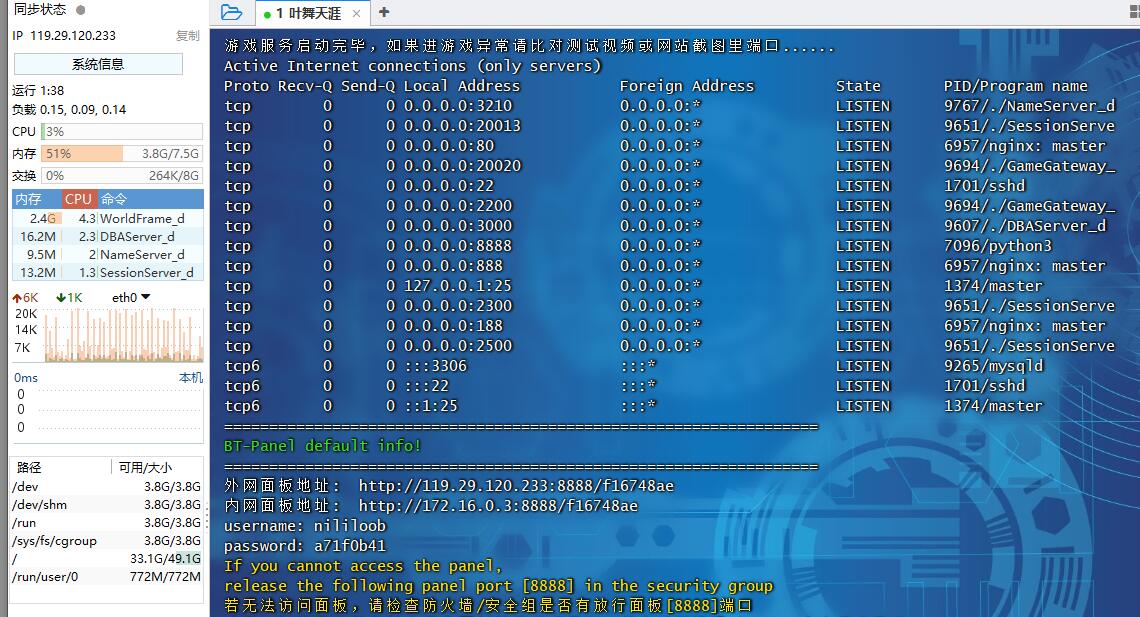Select the /dev/shm disk path row
Screen dimensions: 1140x617
pyautogui.click(x=107, y=504)
